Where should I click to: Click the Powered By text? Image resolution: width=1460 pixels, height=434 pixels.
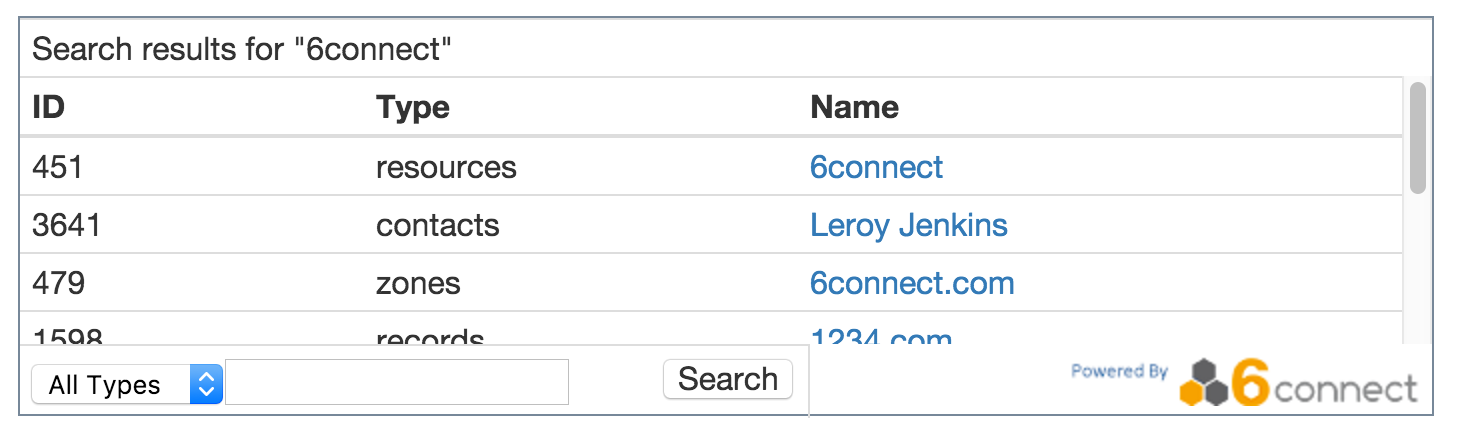[x=1119, y=372]
